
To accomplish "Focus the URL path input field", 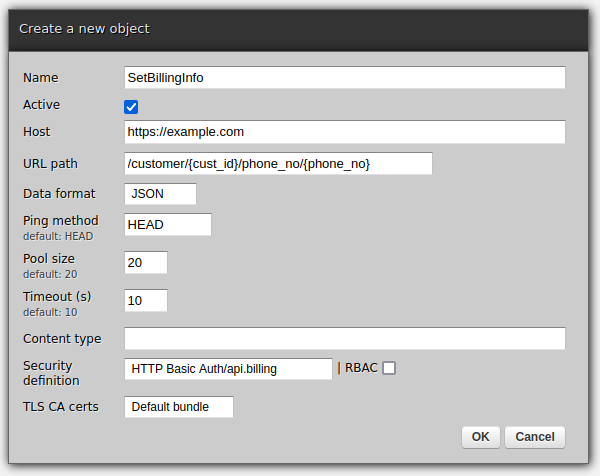I will coord(278,164).
